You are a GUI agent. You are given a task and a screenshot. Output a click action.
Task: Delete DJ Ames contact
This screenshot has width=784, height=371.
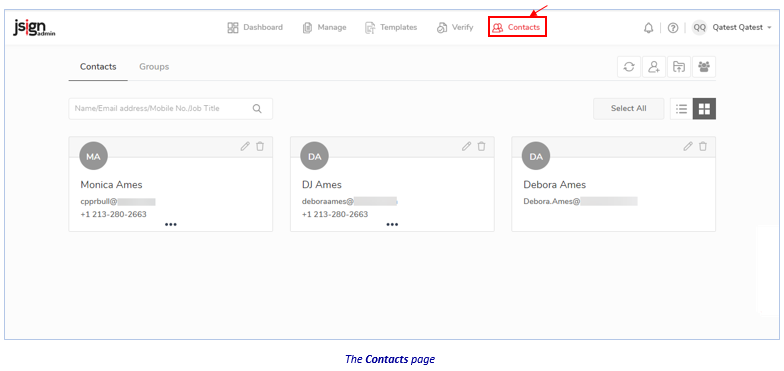481,146
